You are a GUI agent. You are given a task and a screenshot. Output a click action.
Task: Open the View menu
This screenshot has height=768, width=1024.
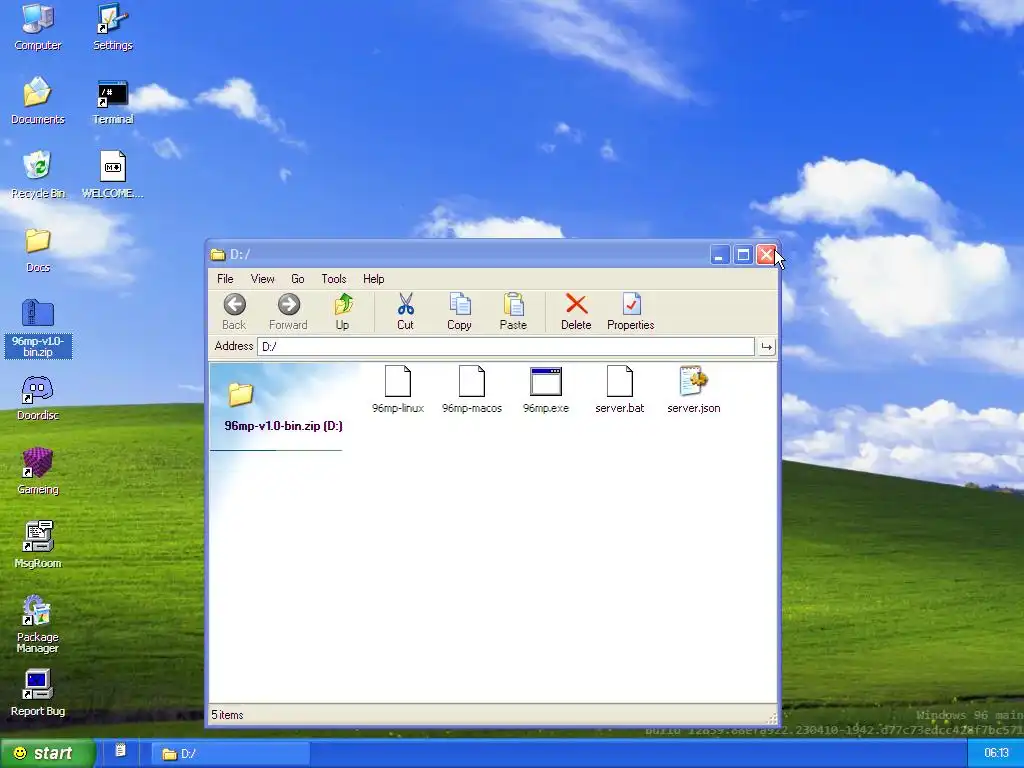point(263,279)
